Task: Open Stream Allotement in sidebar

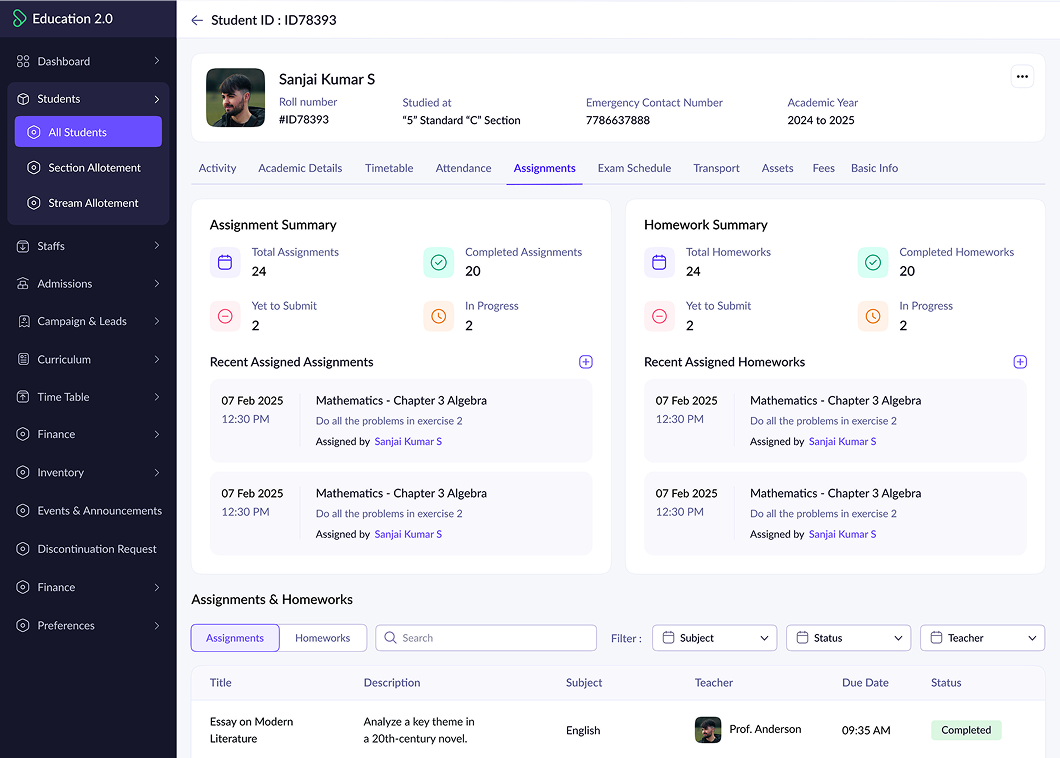Action: click(x=88, y=203)
